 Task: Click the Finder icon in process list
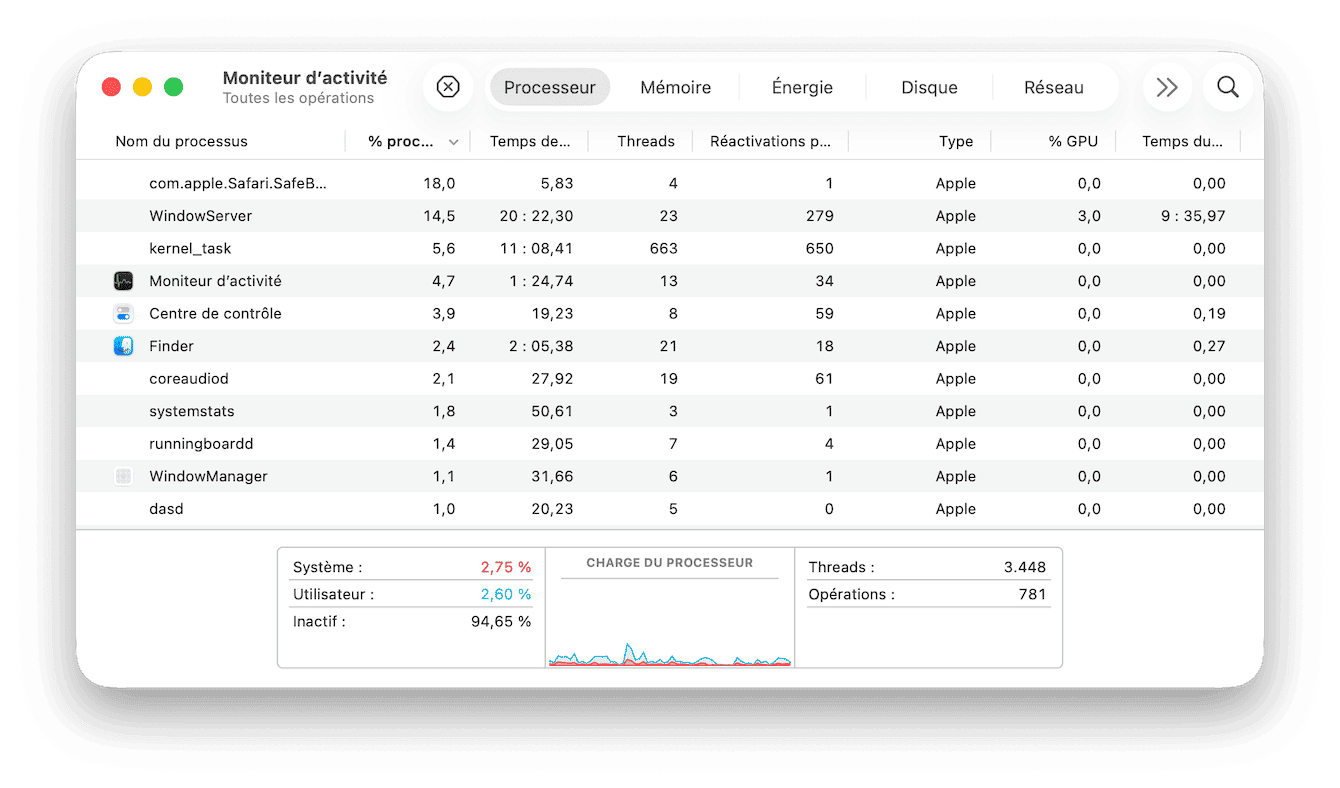pos(123,346)
